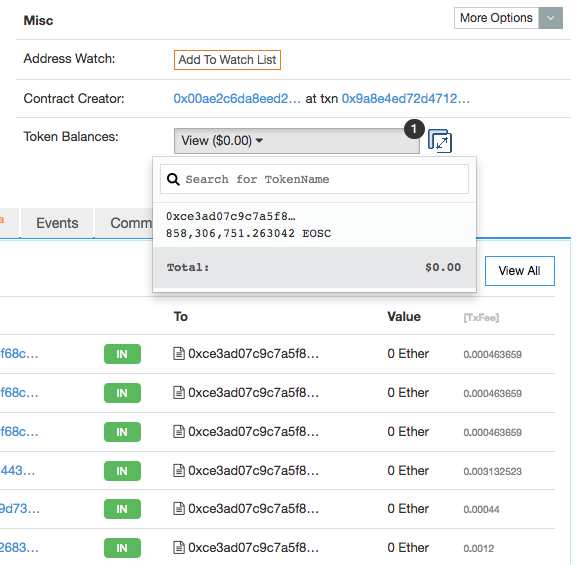Click the More Options button label
This screenshot has width=586, height=565.
click(x=496, y=18)
